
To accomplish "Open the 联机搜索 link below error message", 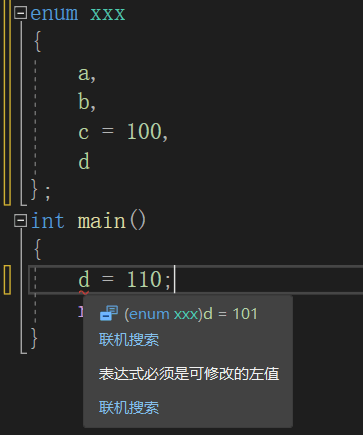I will coord(129,407).
